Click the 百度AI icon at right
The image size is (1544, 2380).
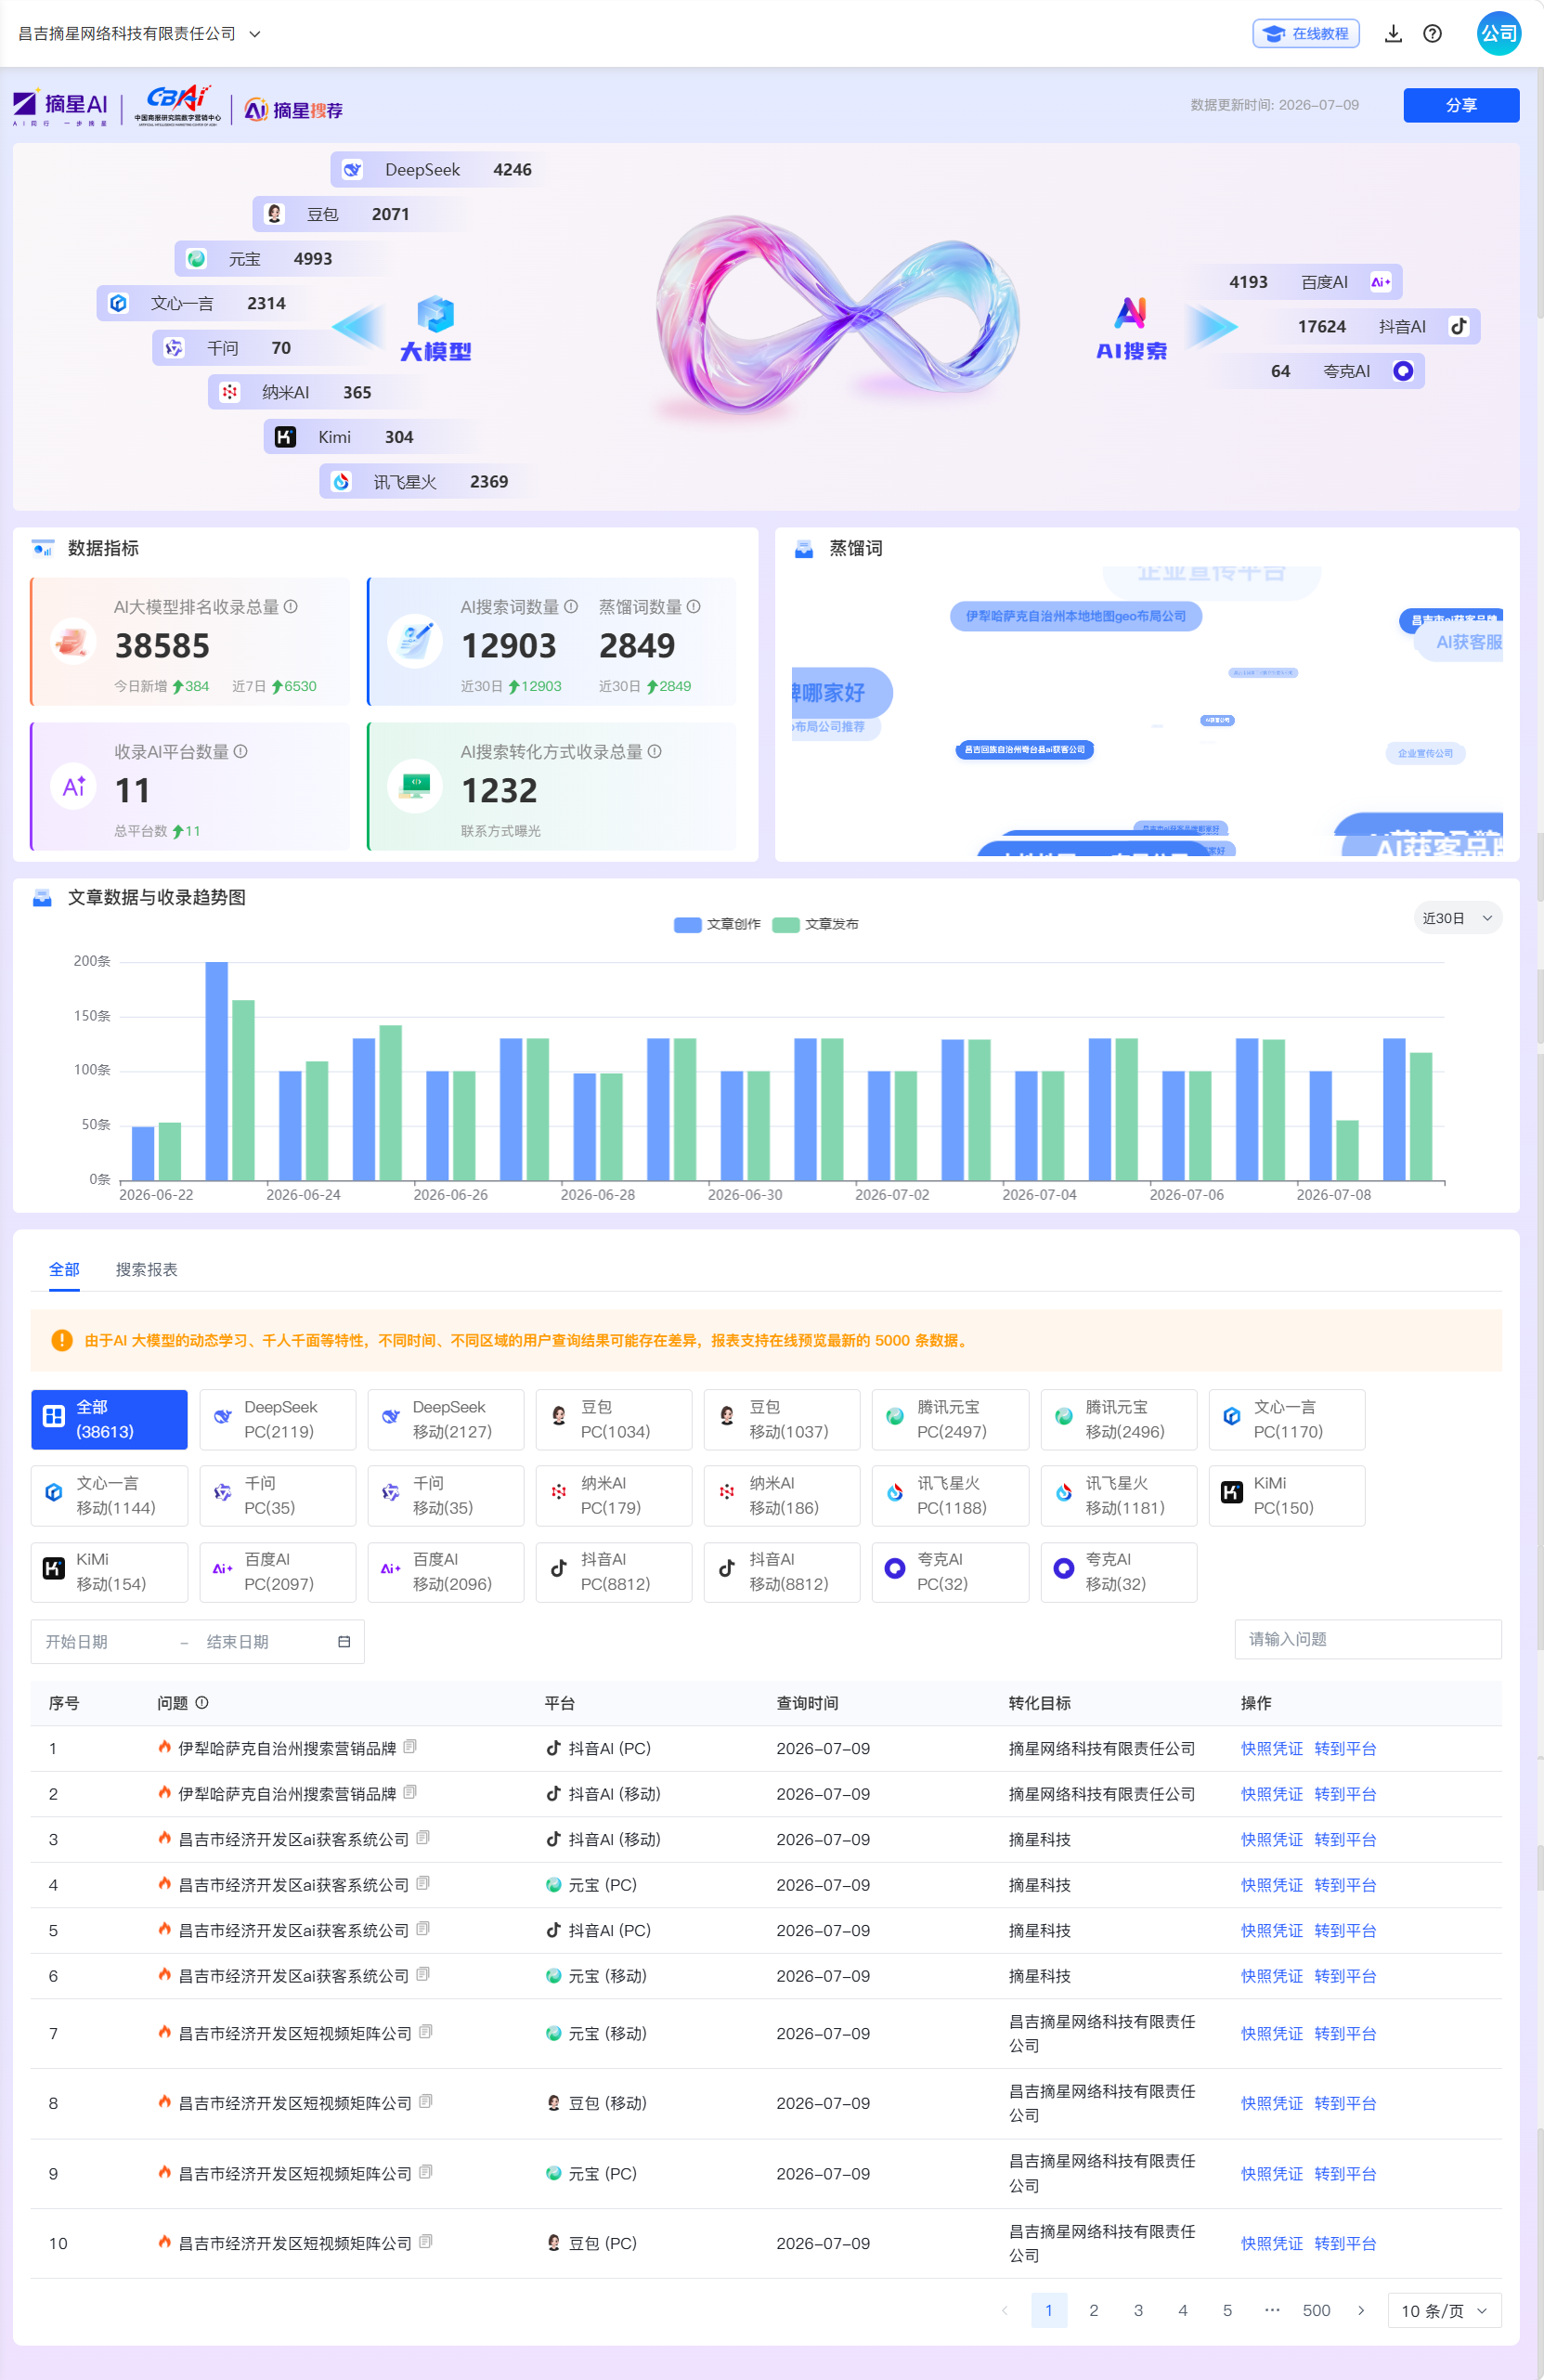1381,282
